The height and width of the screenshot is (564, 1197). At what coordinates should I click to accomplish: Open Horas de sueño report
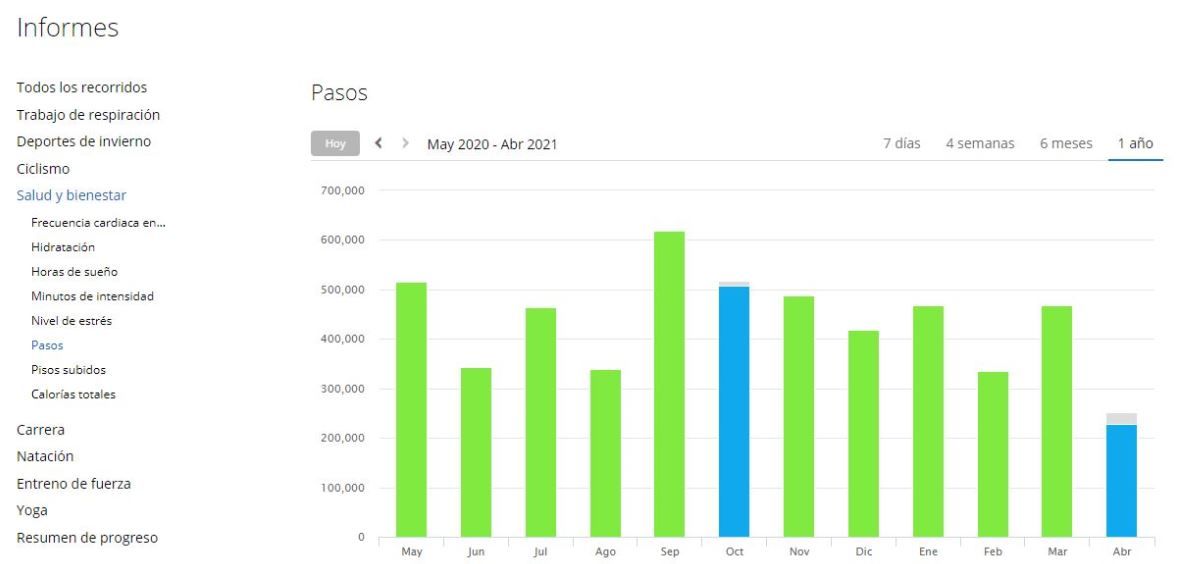(x=74, y=272)
